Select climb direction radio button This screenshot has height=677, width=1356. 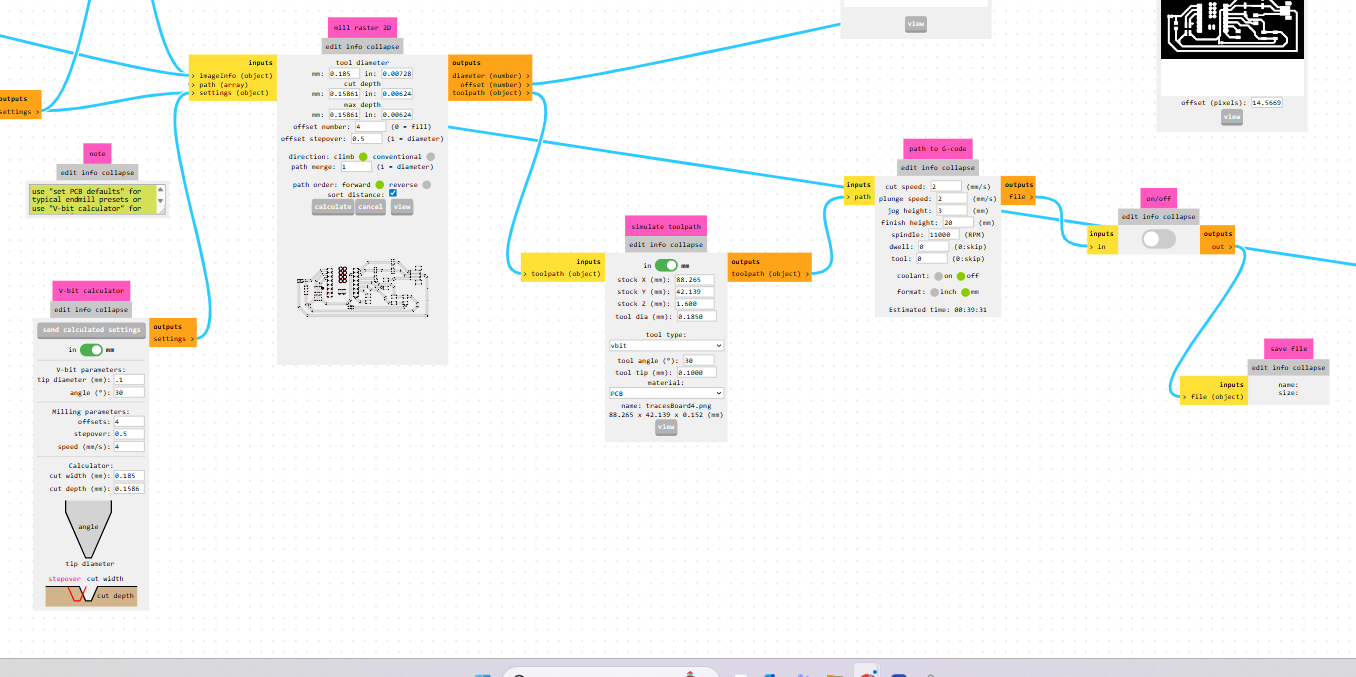point(363,157)
